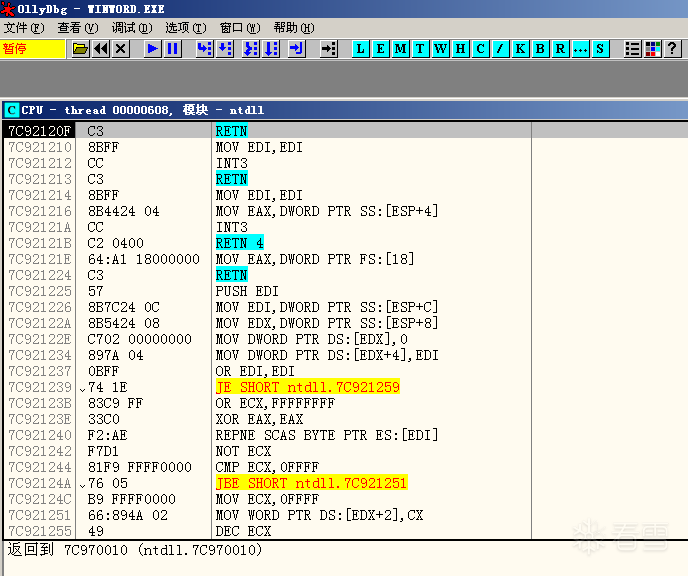
Task: Open the 帮助(H) menu
Action: 294,28
